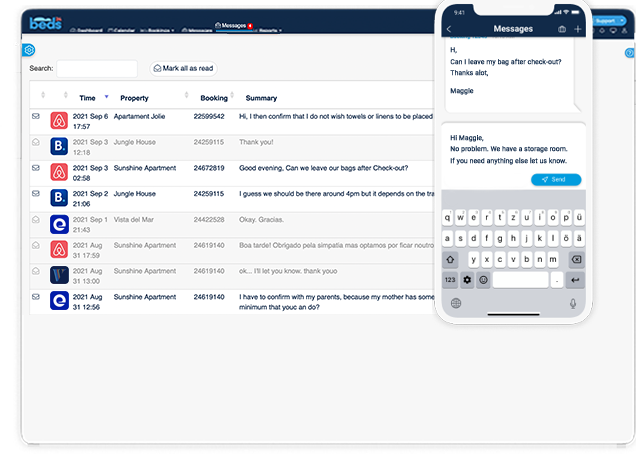Click the Messages tab envelope icon in navbar

coord(218,25)
